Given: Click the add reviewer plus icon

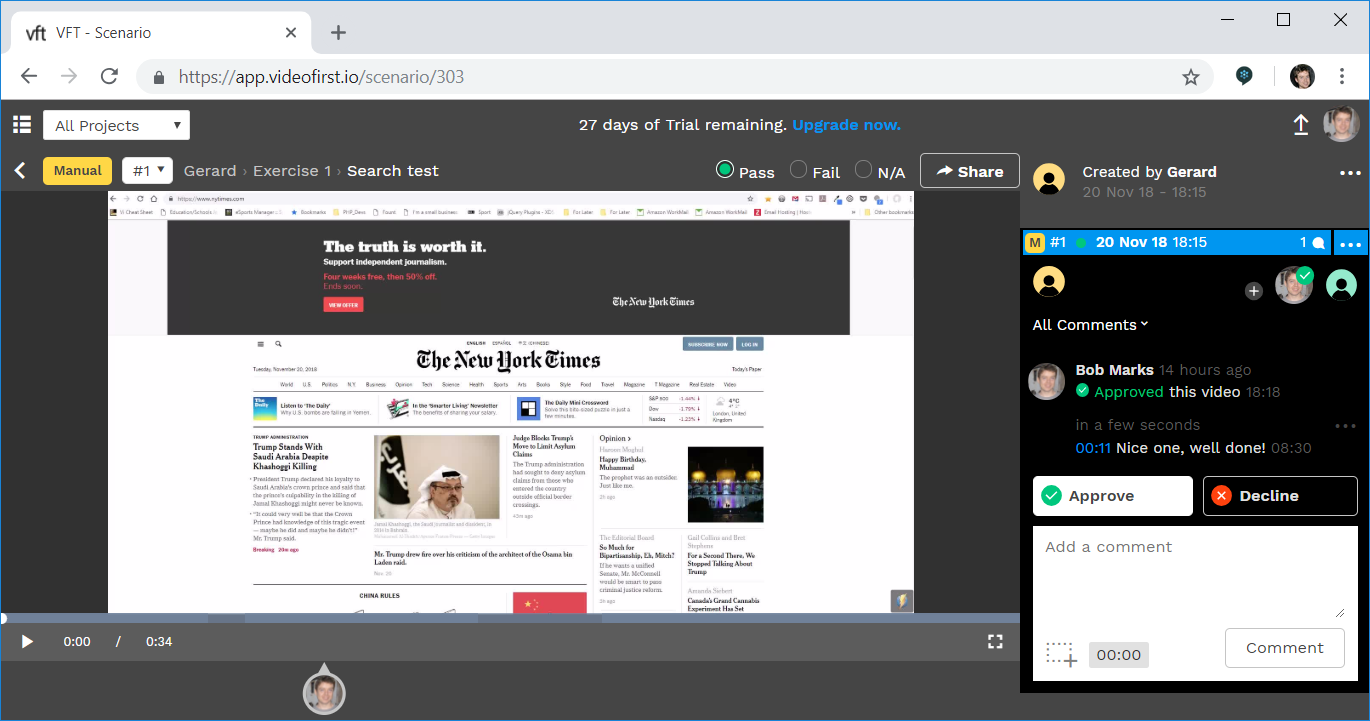Looking at the screenshot, I should coord(1254,291).
